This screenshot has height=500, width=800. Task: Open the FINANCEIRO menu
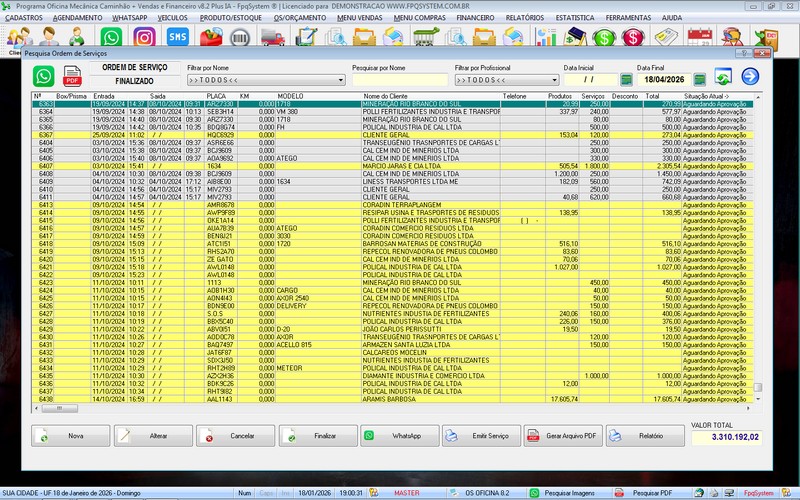click(474, 18)
